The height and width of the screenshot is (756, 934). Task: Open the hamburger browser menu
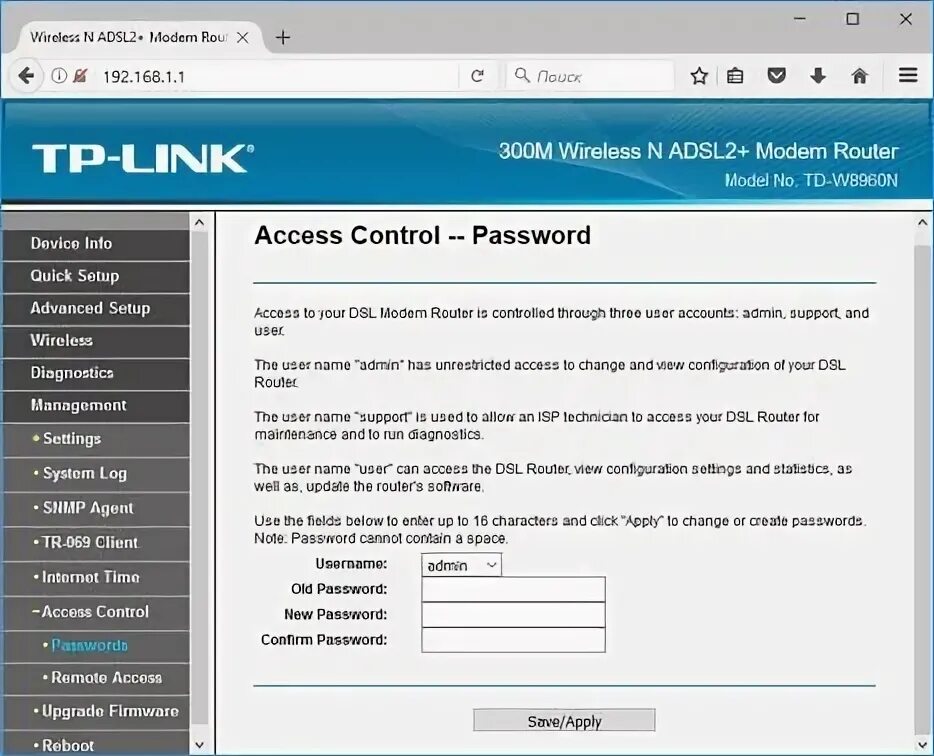pyautogui.click(x=908, y=75)
